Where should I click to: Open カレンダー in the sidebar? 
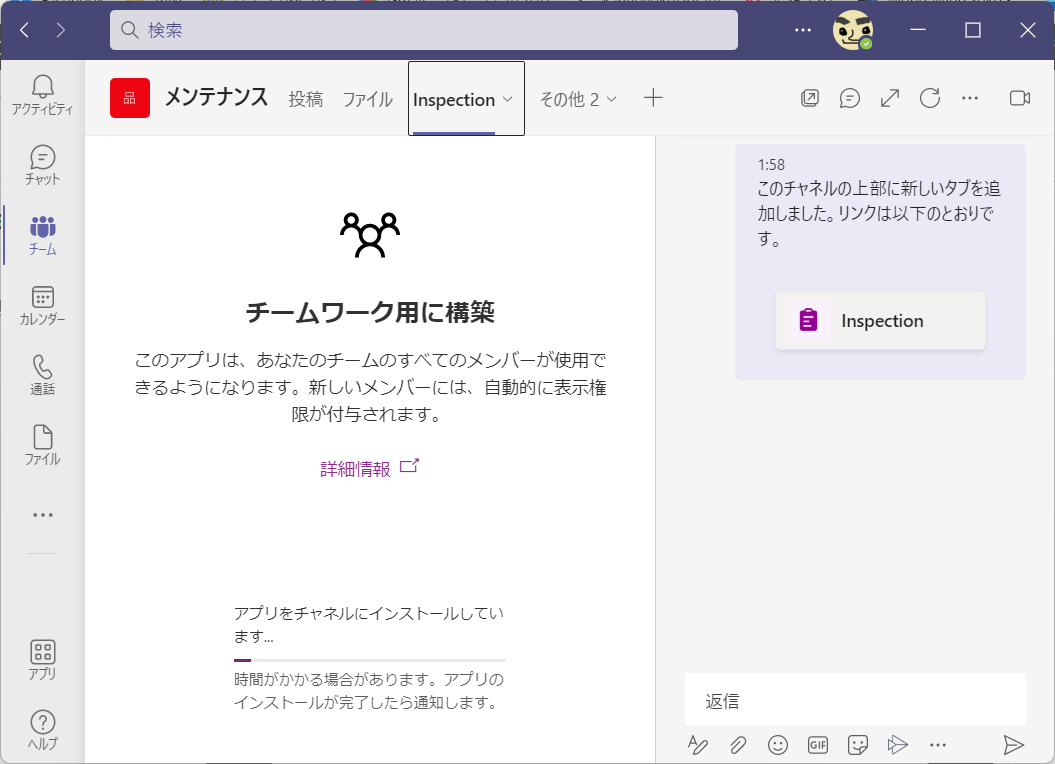(42, 306)
